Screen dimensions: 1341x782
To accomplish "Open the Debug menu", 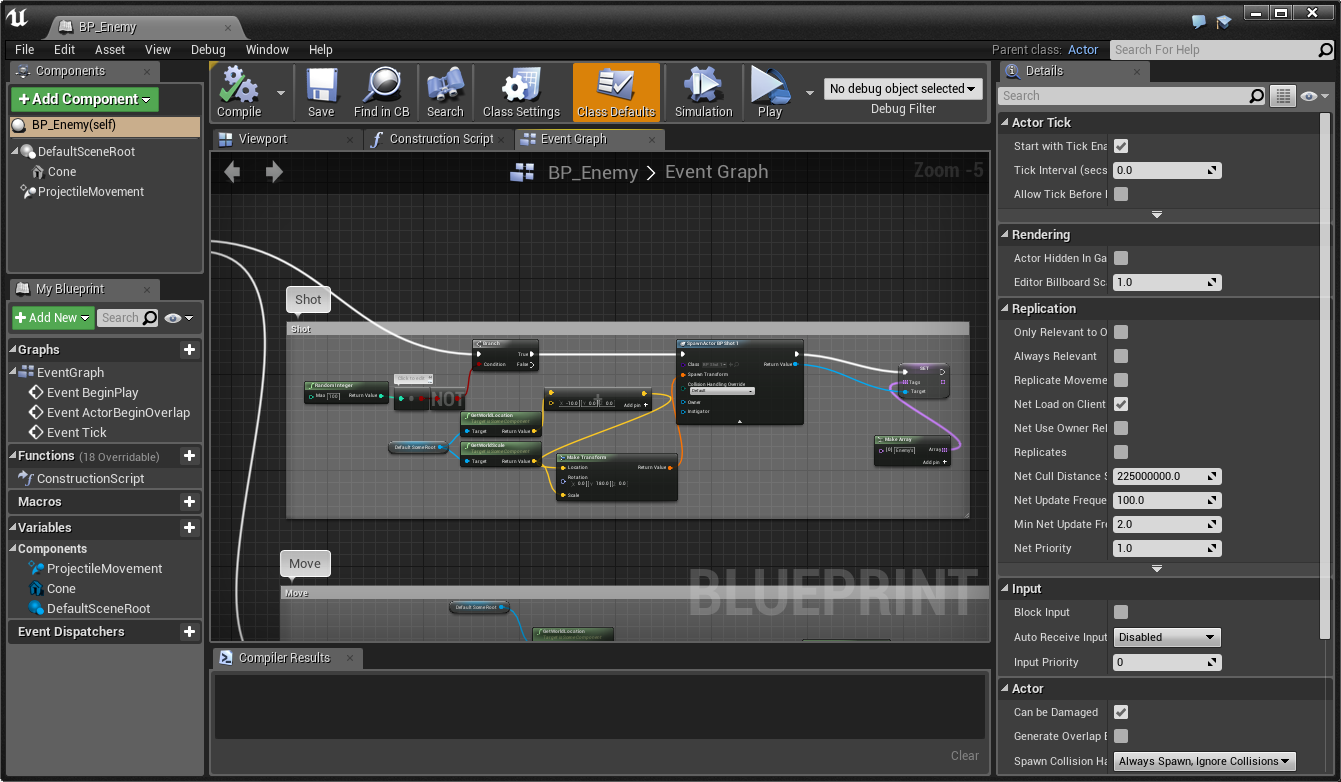I will coord(208,50).
